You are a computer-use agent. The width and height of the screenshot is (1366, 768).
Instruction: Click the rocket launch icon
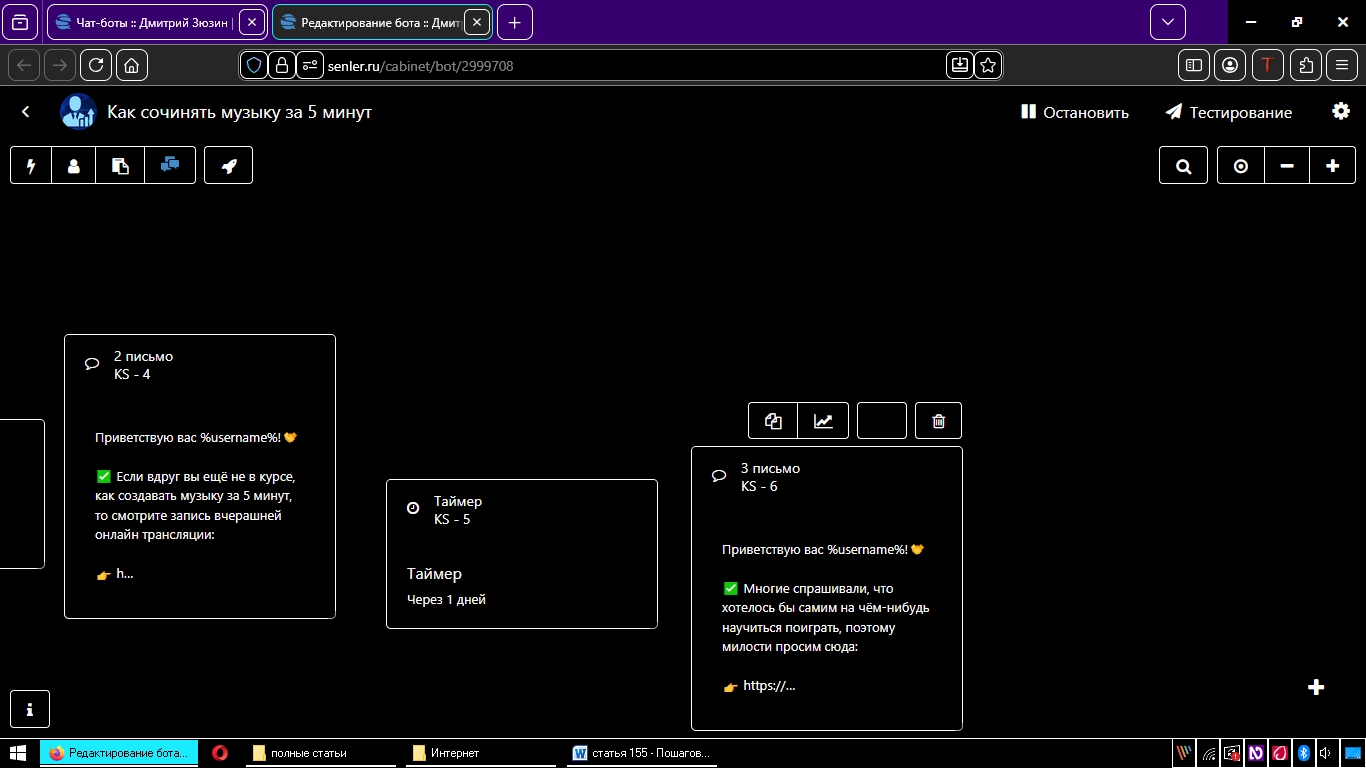point(229,166)
